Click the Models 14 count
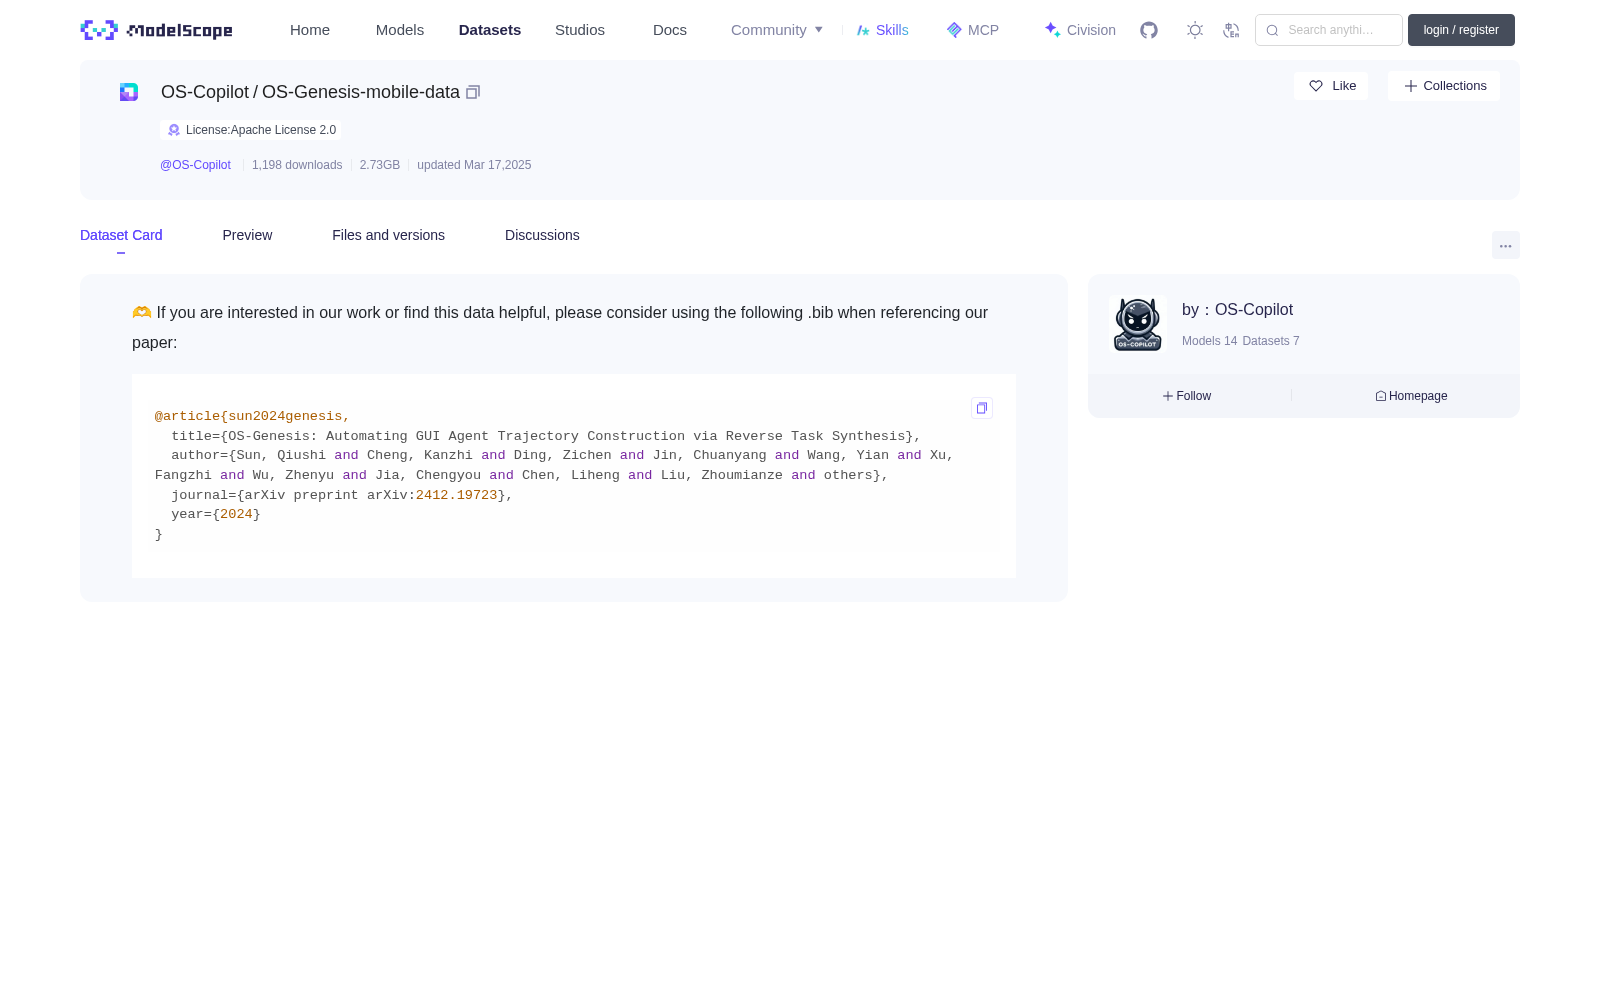1600x1000 pixels. click(1209, 341)
